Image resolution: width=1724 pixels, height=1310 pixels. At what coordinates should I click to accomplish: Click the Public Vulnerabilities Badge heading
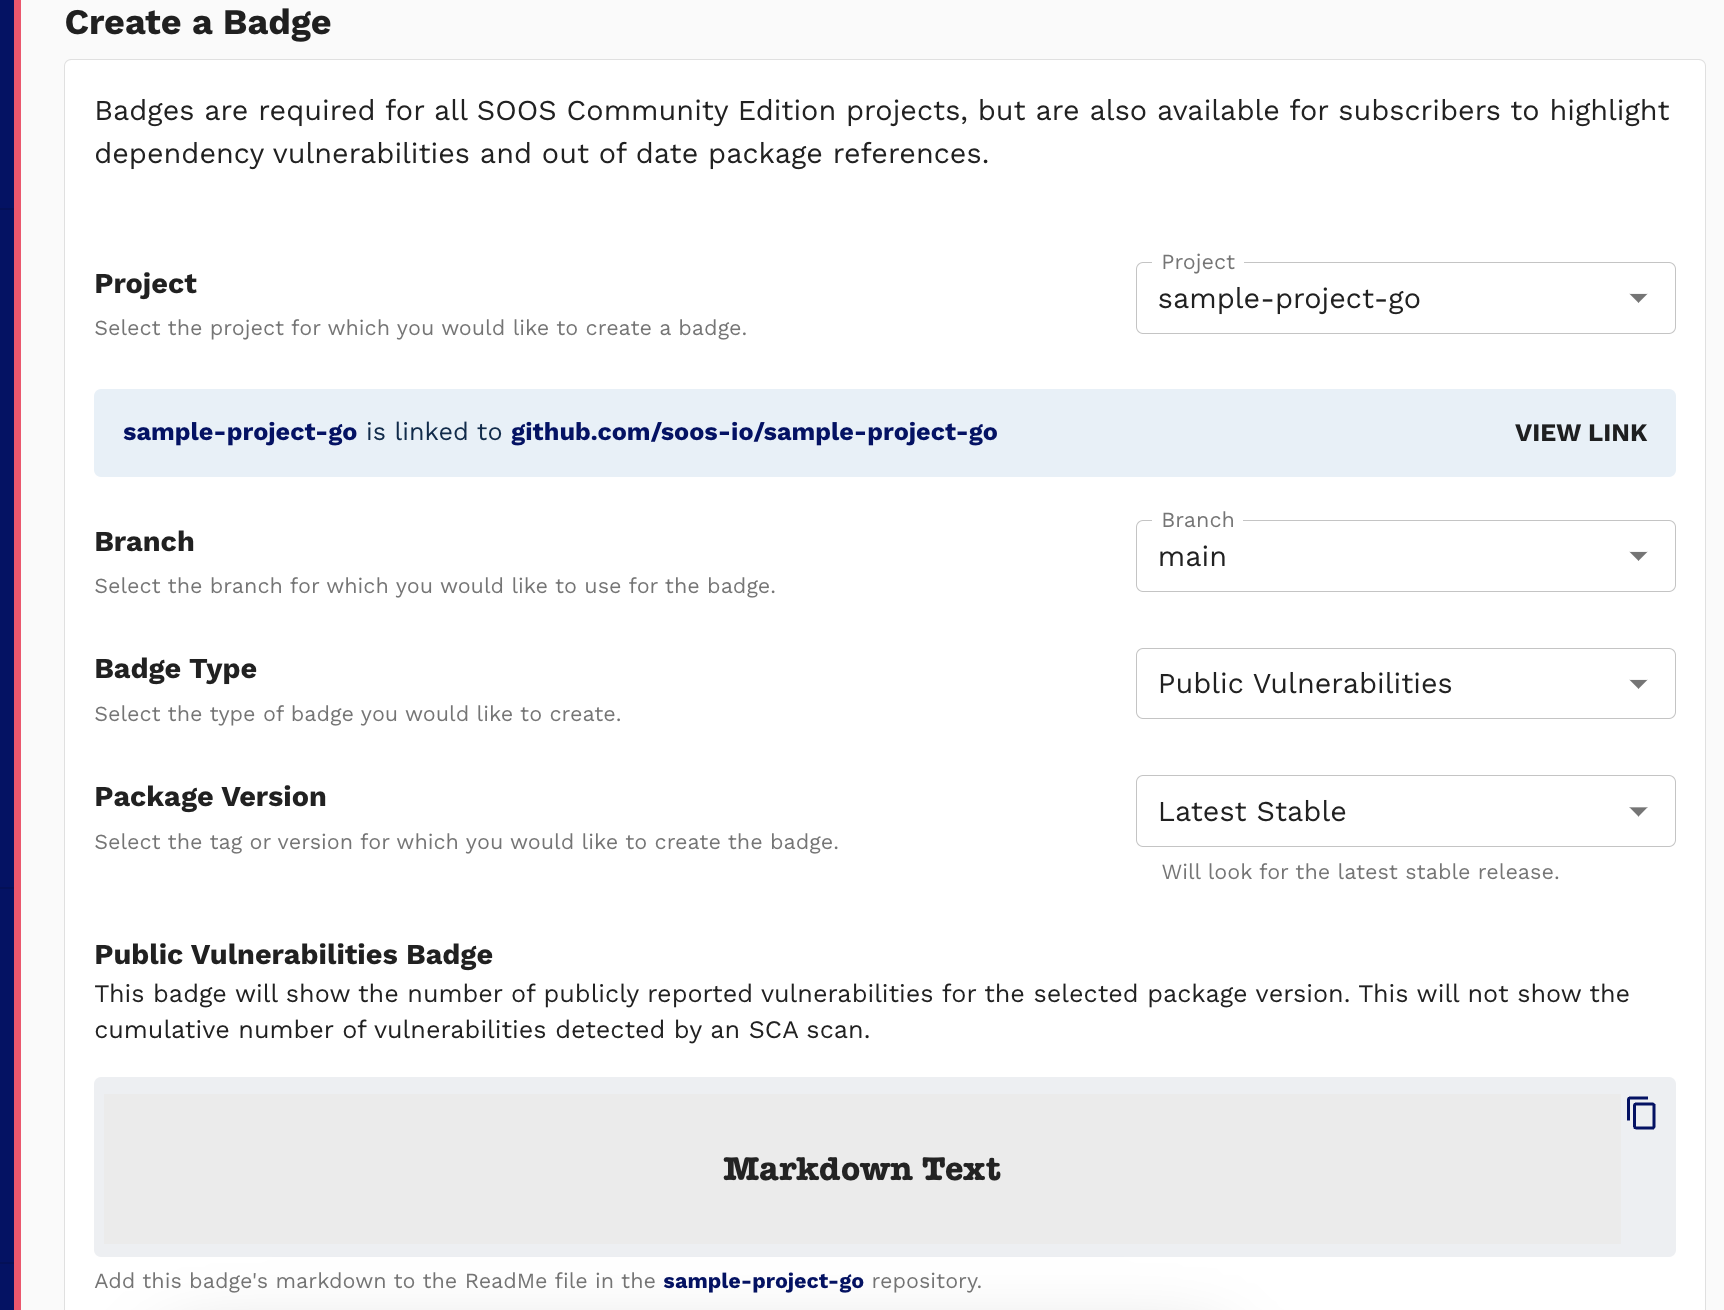(294, 954)
